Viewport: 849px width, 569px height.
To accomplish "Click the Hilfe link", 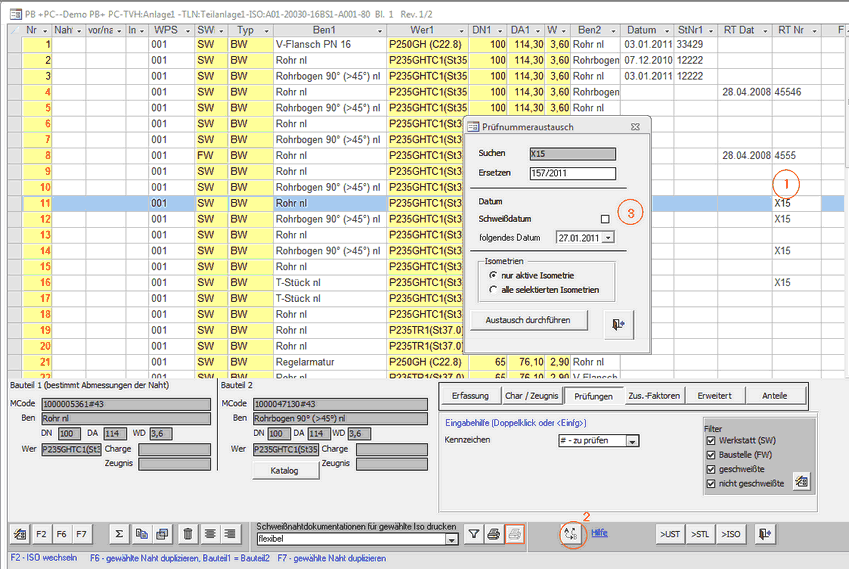I will pyautogui.click(x=599, y=533).
